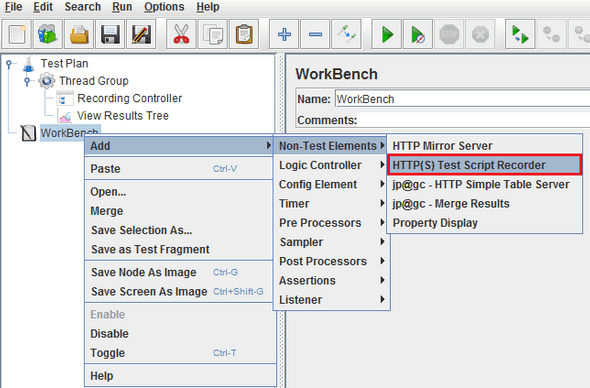The height and width of the screenshot is (388, 590).
Task: Select the Thread Group tree label
Action: point(94,81)
